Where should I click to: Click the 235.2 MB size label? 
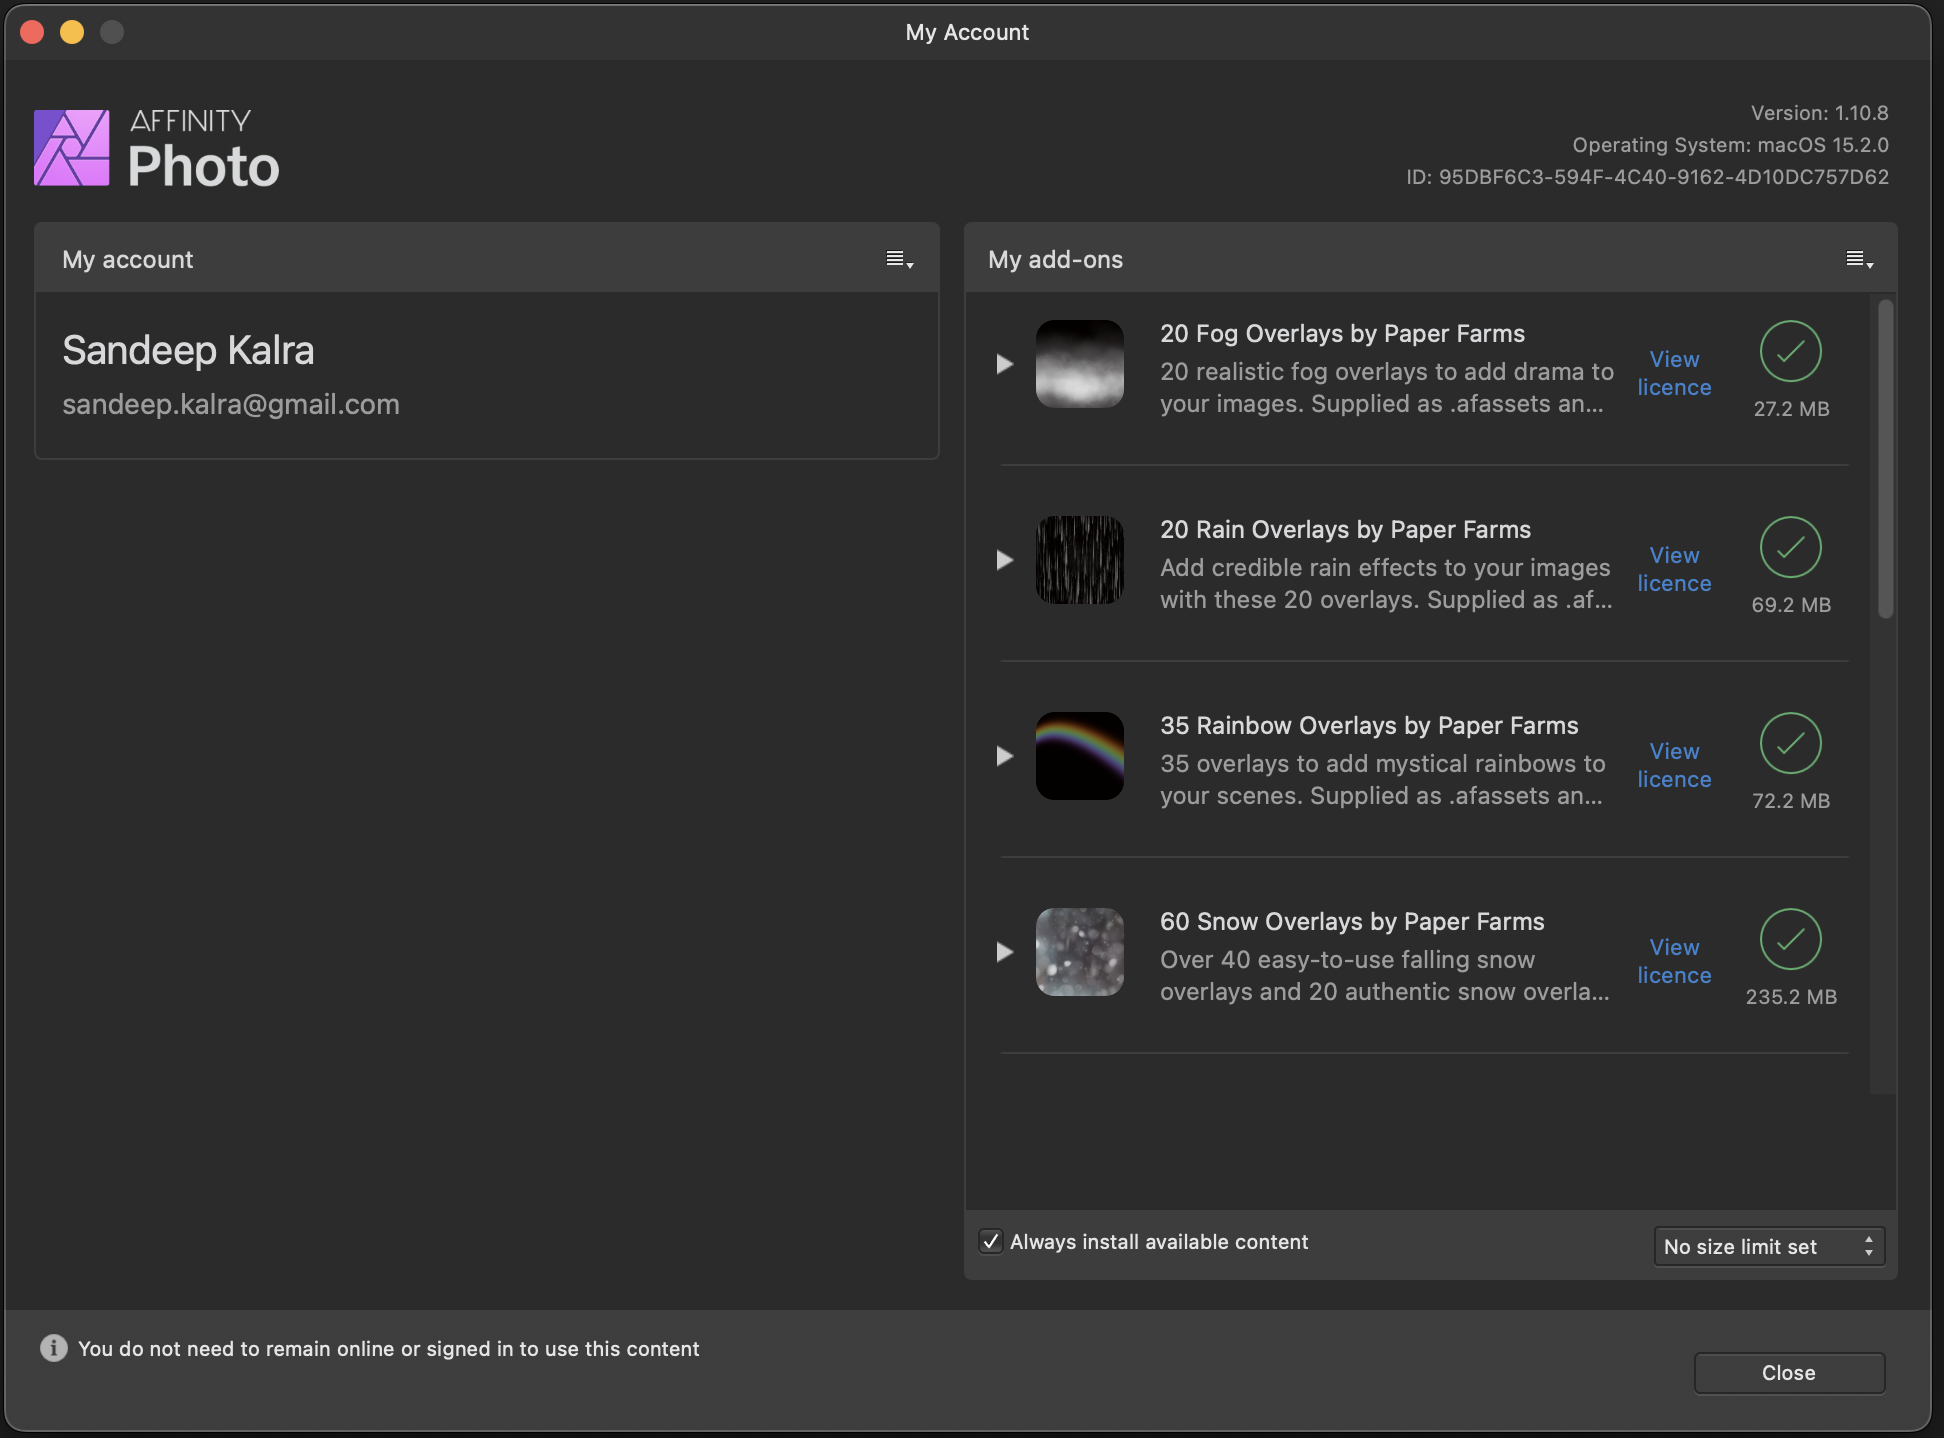[1791, 997]
